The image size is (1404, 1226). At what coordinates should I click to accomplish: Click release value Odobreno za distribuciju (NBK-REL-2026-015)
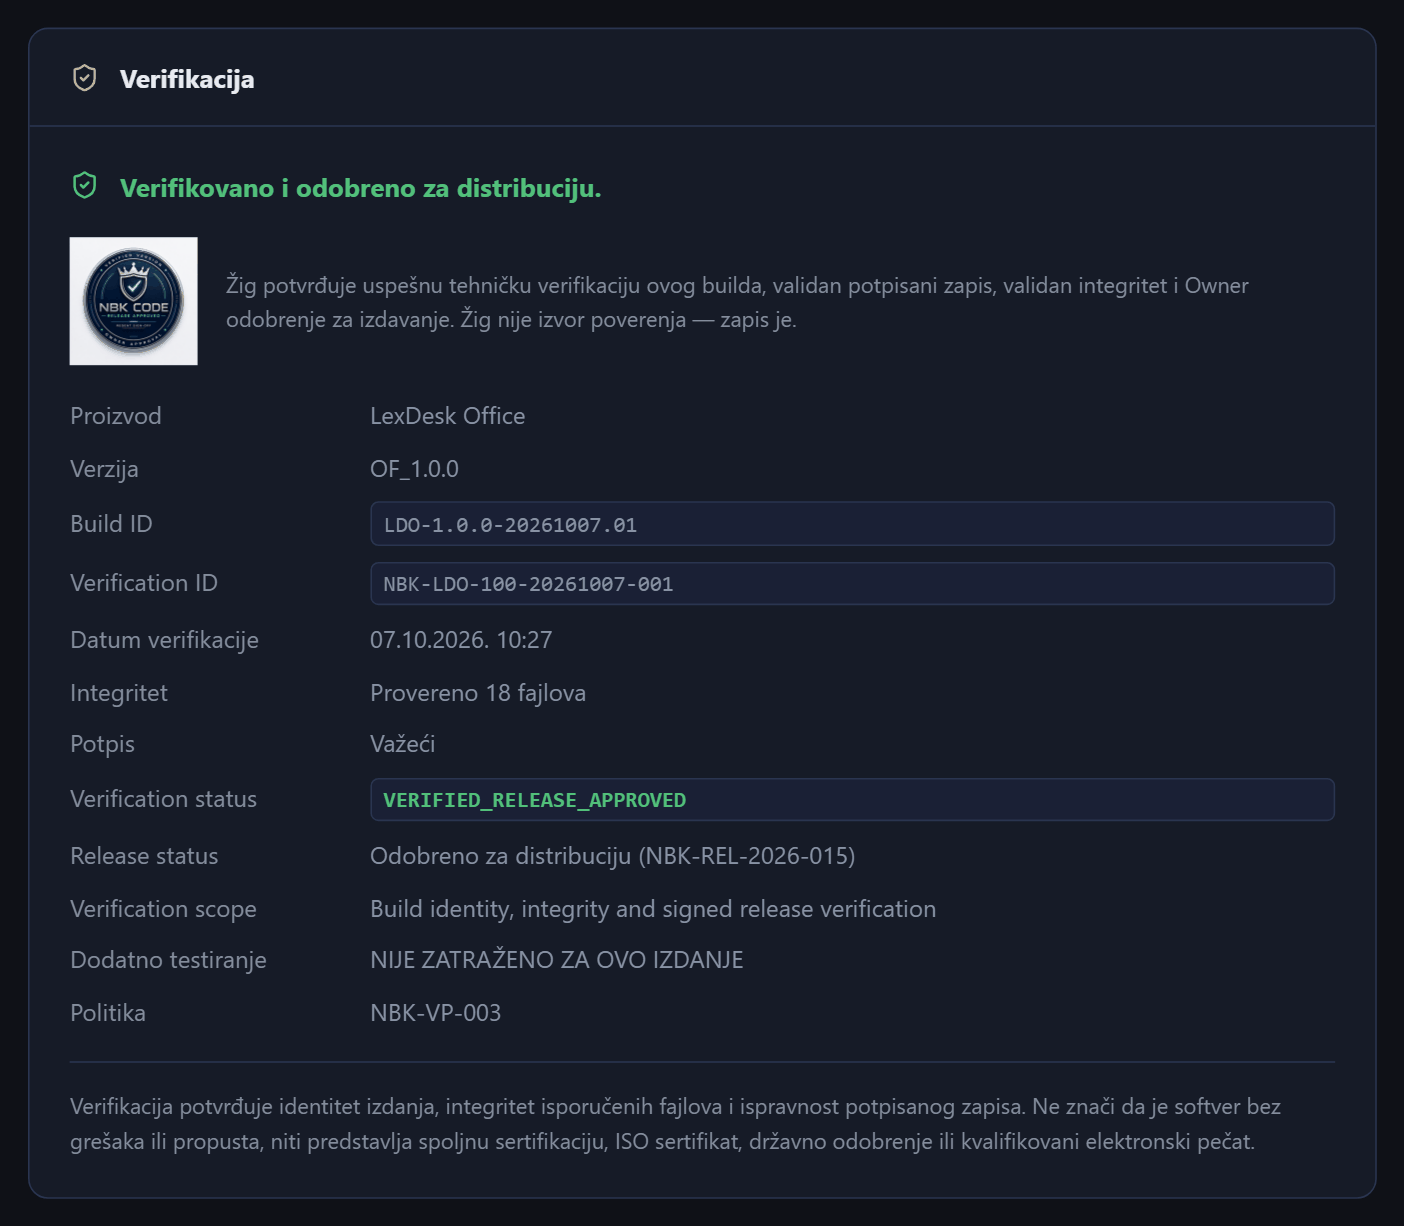click(612, 856)
